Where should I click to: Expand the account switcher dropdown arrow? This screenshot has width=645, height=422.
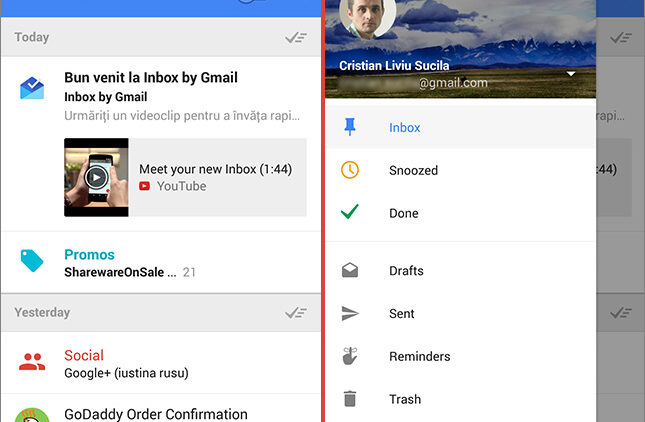[571, 74]
